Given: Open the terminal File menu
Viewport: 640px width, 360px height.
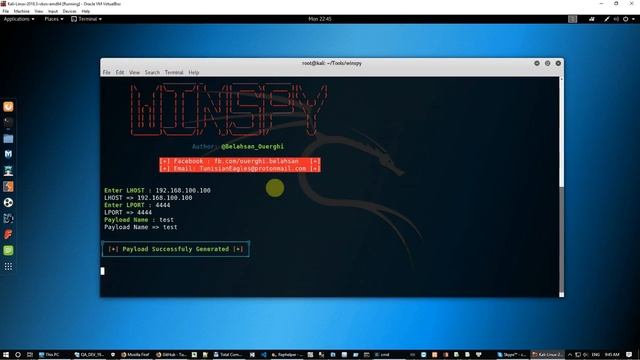Looking at the screenshot, I should coord(107,72).
